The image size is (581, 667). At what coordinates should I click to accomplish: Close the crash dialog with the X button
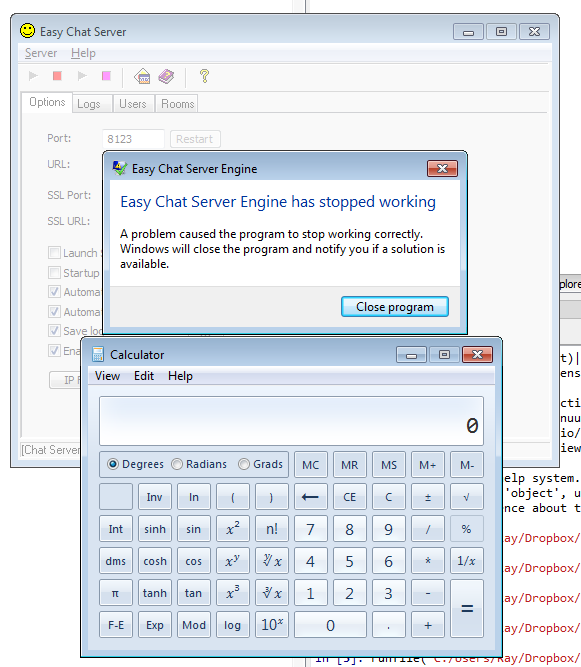point(442,168)
